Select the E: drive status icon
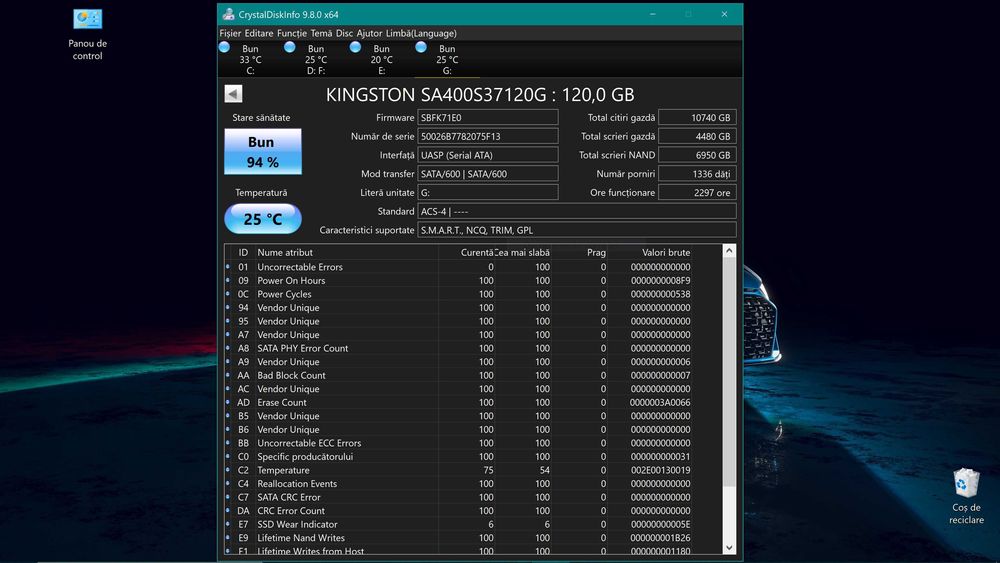1000x563 pixels. coord(356,47)
